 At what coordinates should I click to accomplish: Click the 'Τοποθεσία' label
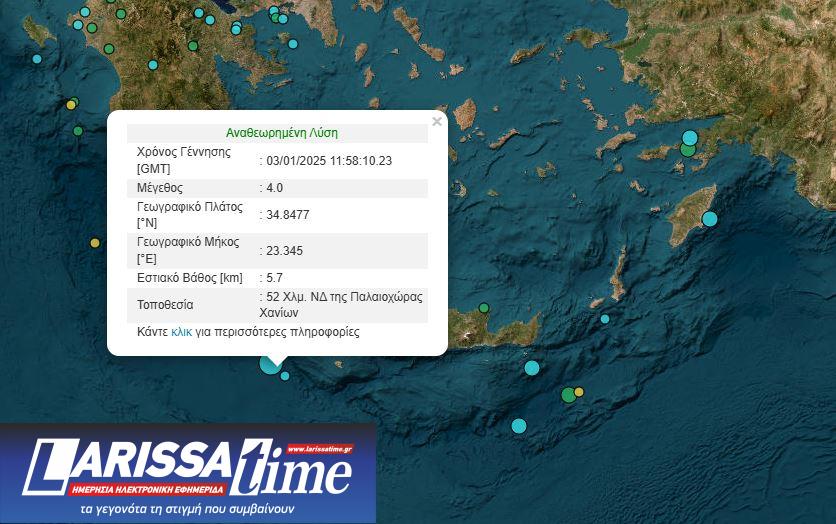[165, 305]
